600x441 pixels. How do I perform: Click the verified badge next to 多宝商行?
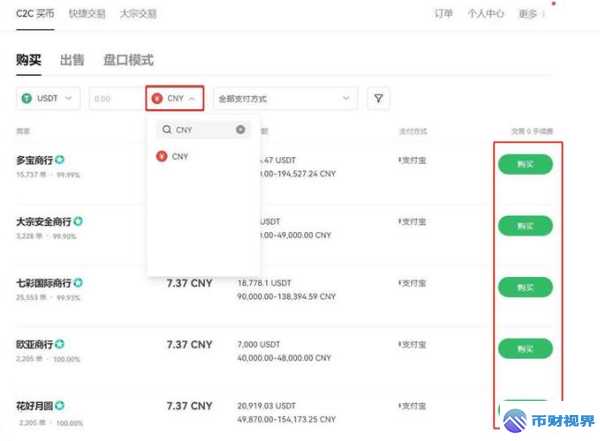pos(60,160)
